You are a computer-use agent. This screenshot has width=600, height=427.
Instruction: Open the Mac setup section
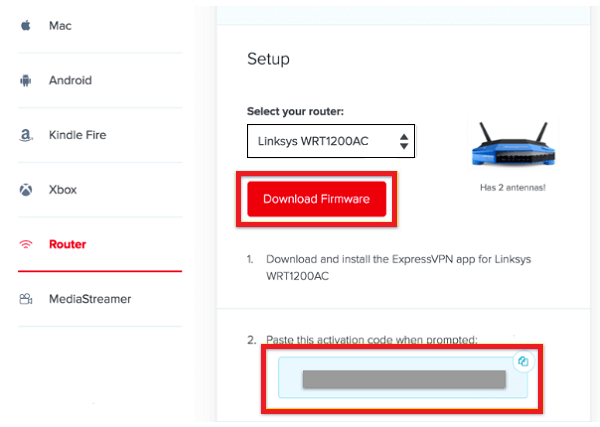(x=60, y=25)
